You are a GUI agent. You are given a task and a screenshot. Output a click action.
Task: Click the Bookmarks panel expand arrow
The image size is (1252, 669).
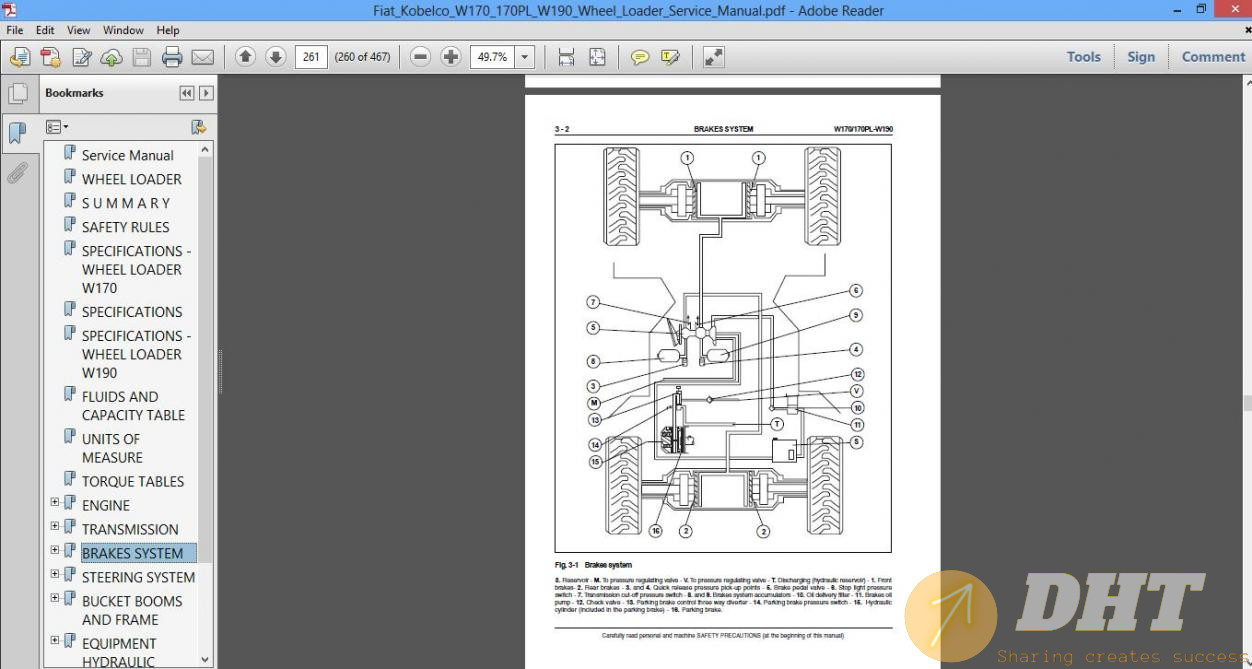click(x=206, y=93)
